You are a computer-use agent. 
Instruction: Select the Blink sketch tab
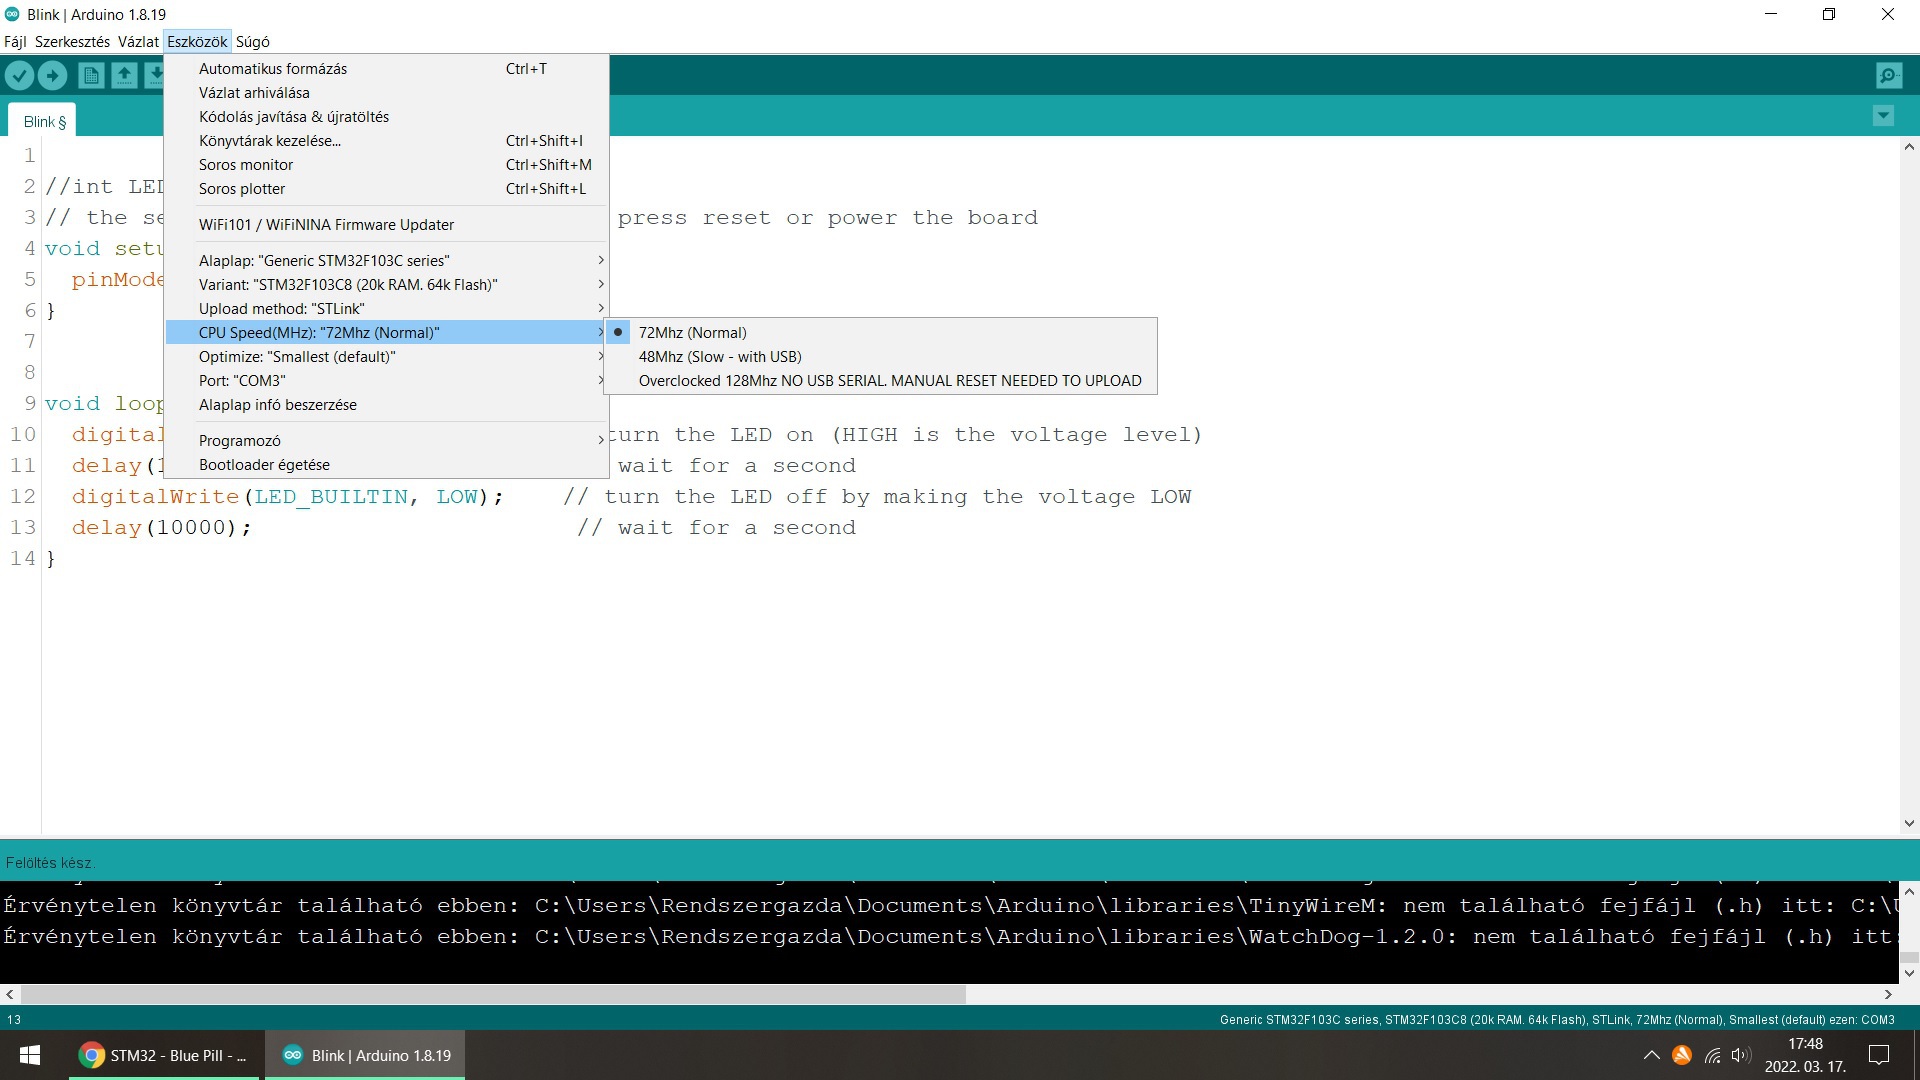(44, 122)
